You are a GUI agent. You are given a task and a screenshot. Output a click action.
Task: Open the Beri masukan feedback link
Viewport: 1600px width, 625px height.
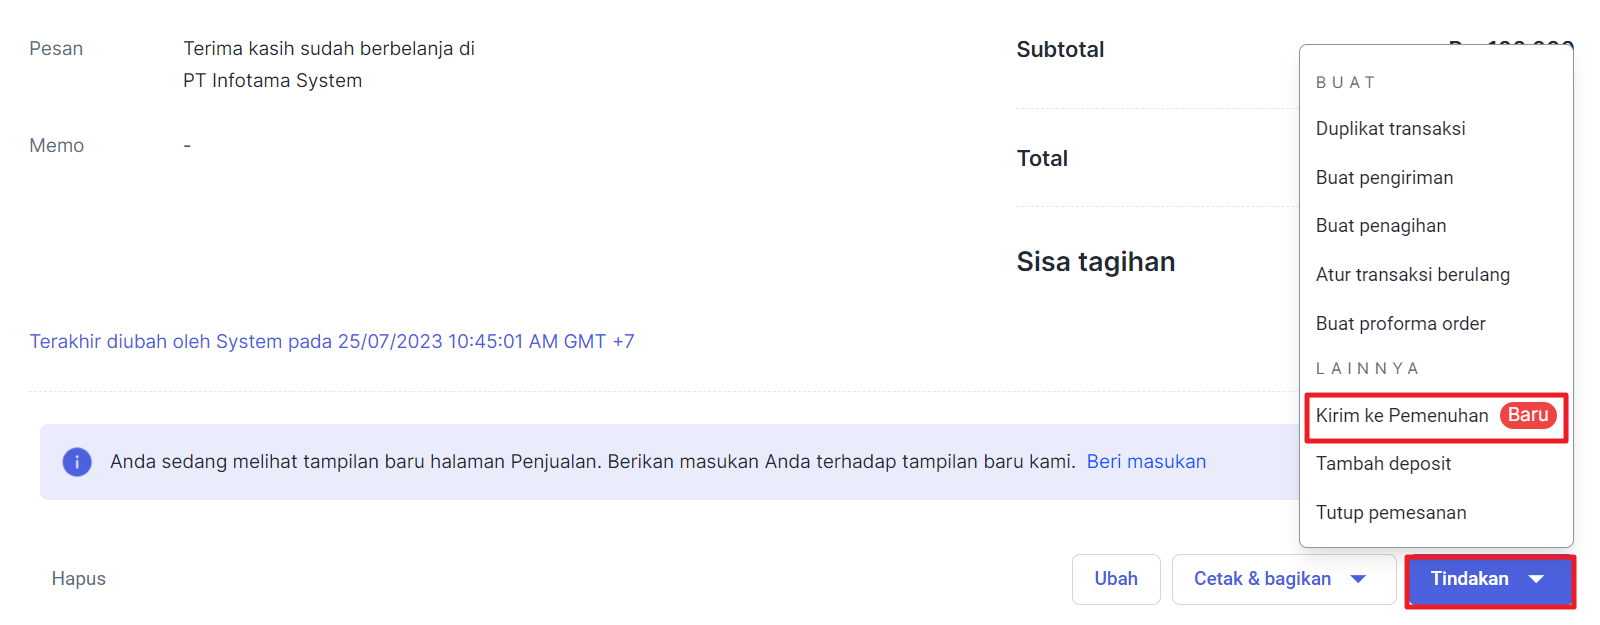click(1146, 461)
